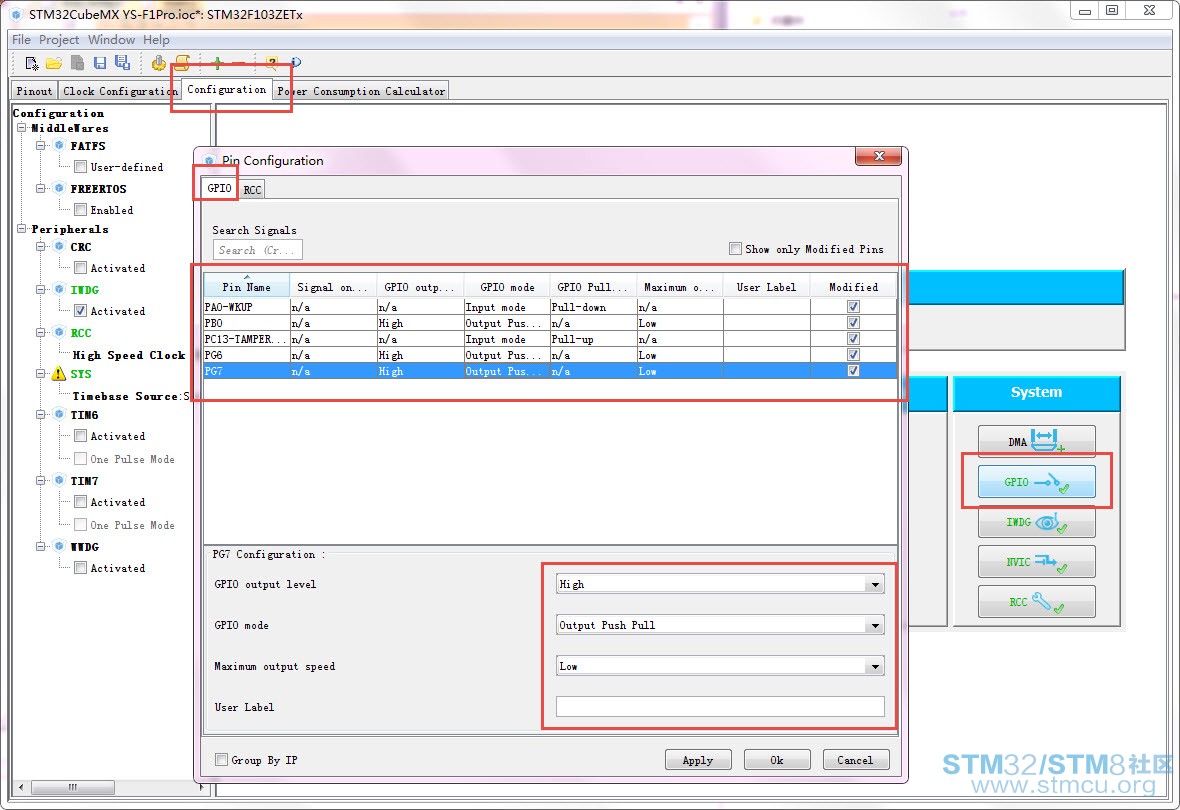Collapse the FATFS tree expander

tap(41, 145)
